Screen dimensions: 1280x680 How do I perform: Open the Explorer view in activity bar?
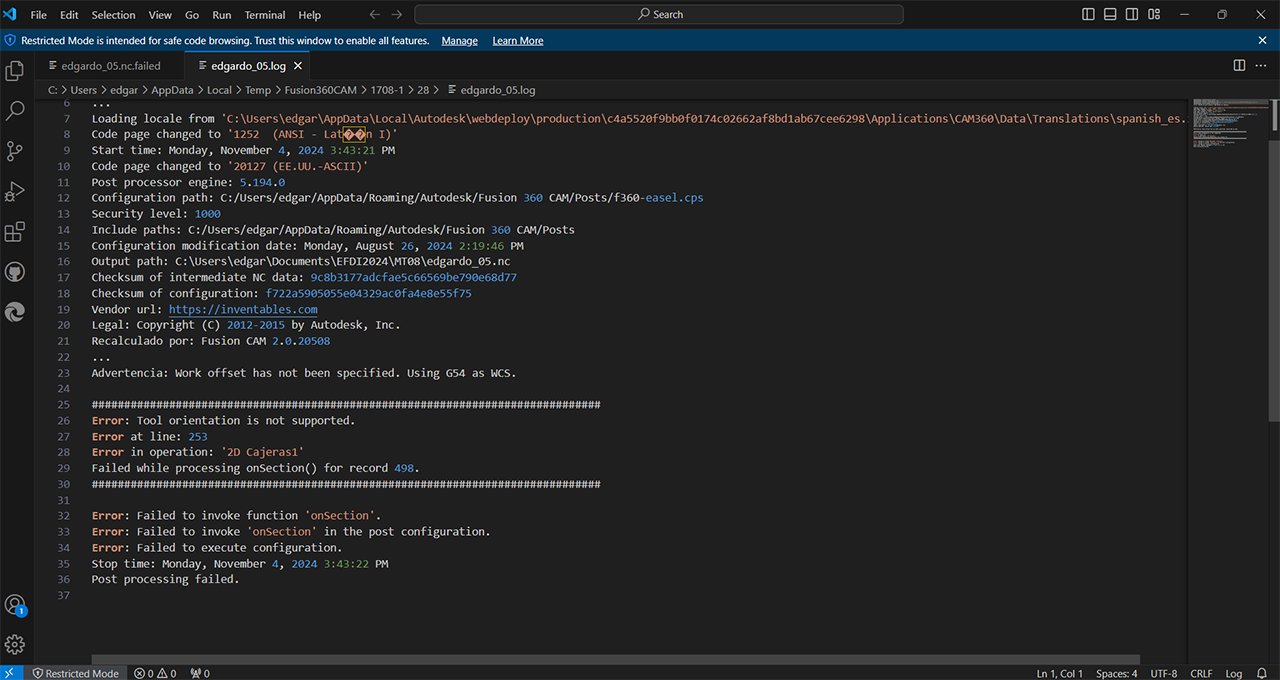[15, 71]
